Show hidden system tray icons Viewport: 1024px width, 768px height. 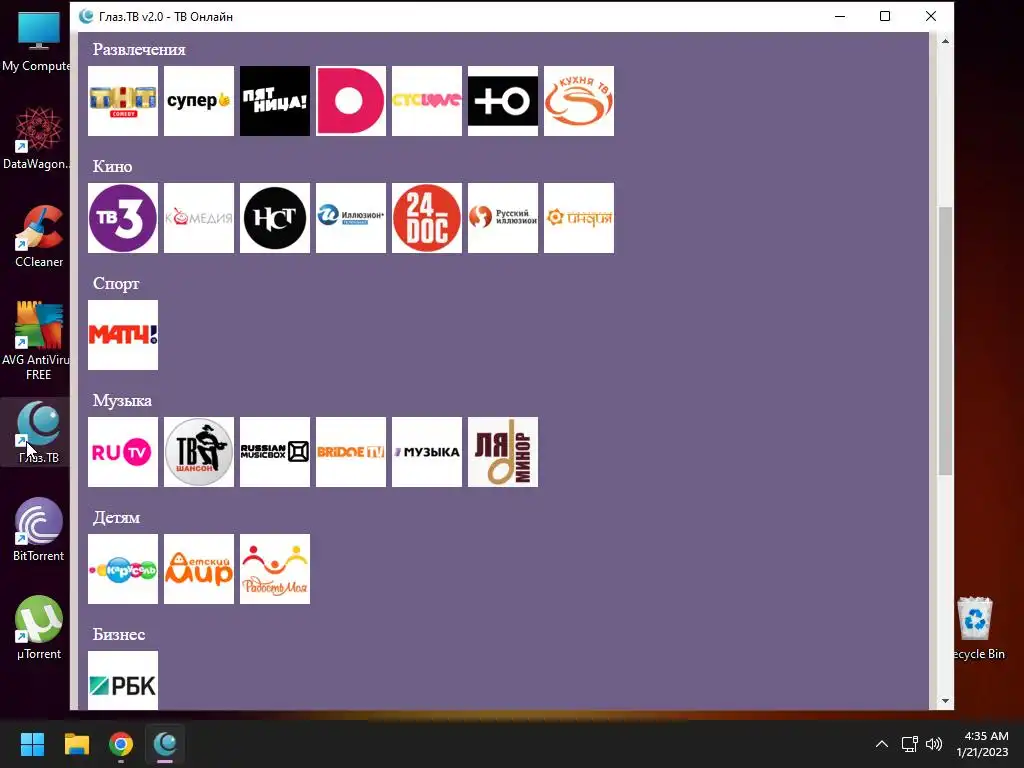click(882, 744)
